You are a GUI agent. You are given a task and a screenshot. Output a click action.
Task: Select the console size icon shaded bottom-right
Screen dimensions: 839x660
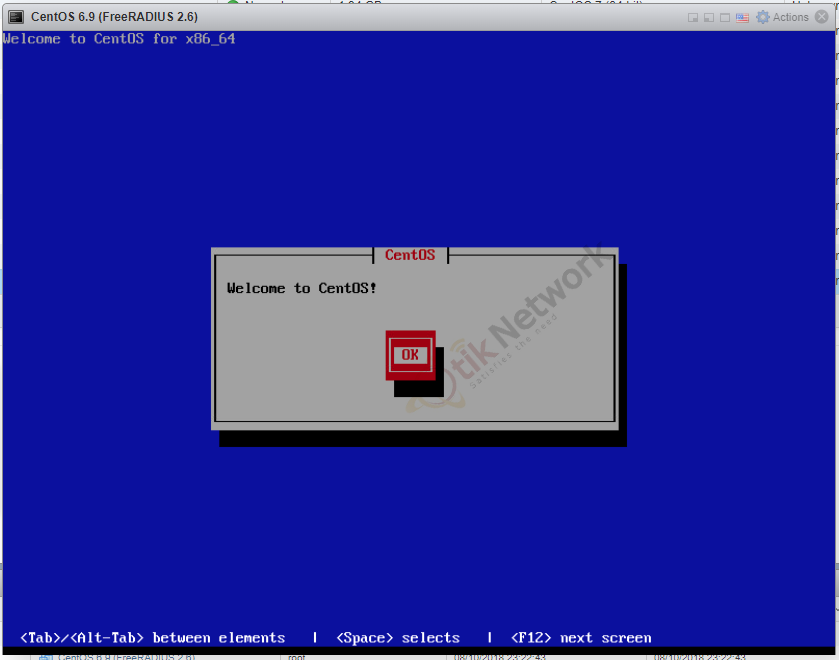[x=693, y=18]
